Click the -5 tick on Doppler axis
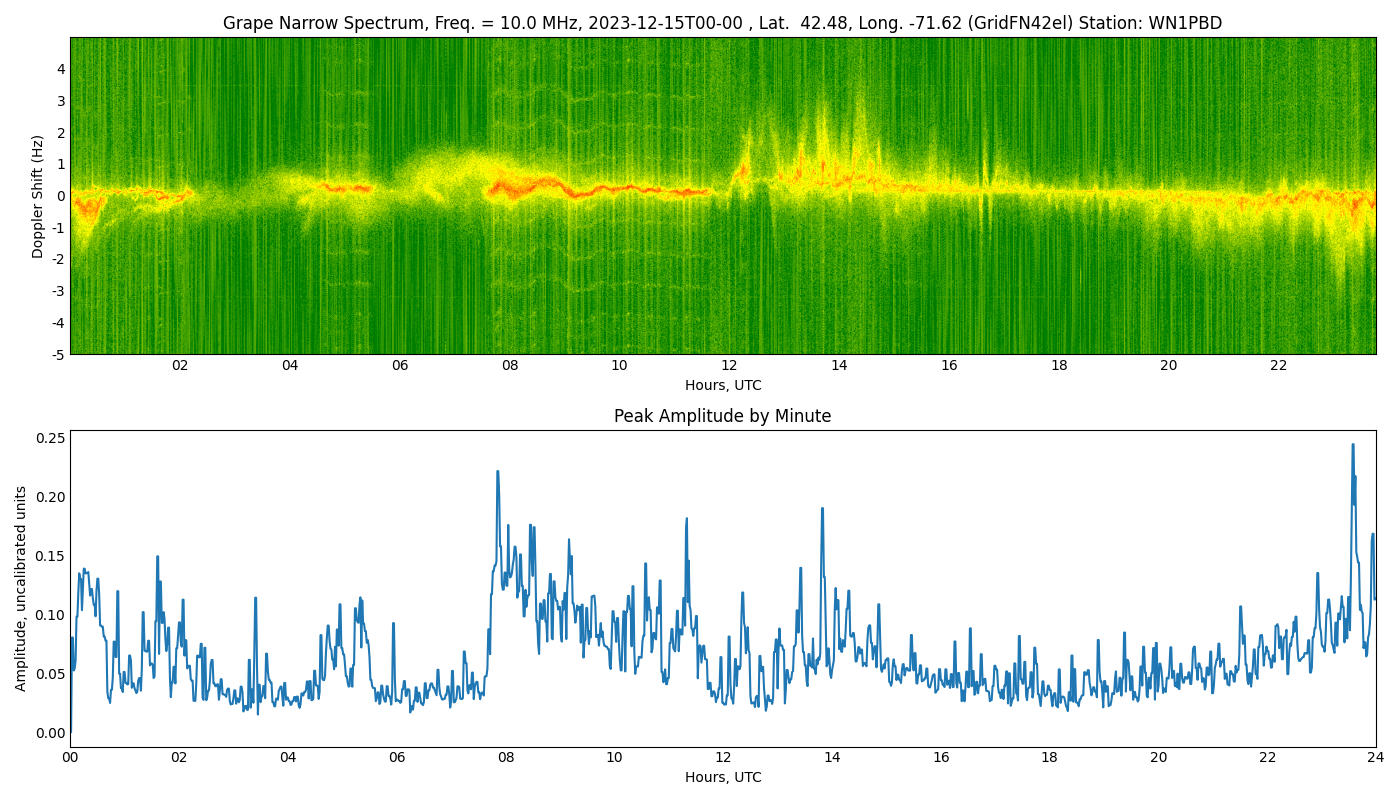Image resolution: width=1400 pixels, height=800 pixels. click(58, 354)
